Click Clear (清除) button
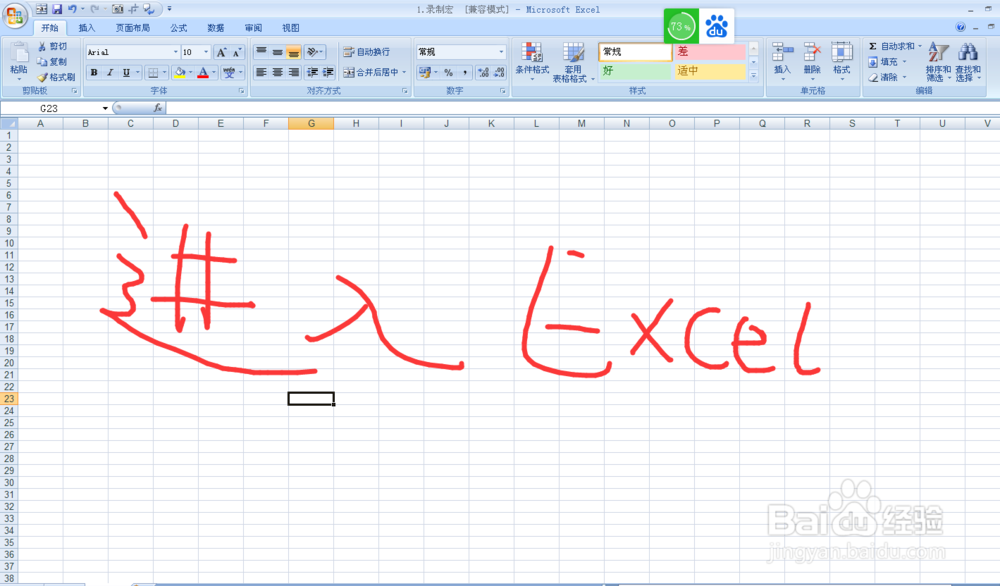Viewport: 1000px width, 586px height. 887,77
